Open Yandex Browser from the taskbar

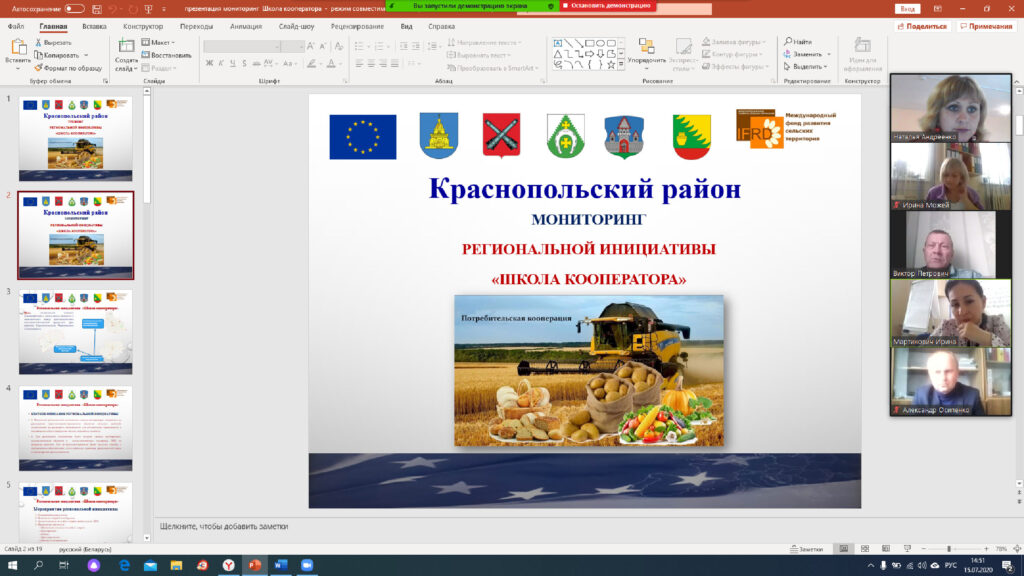[x=229, y=565]
